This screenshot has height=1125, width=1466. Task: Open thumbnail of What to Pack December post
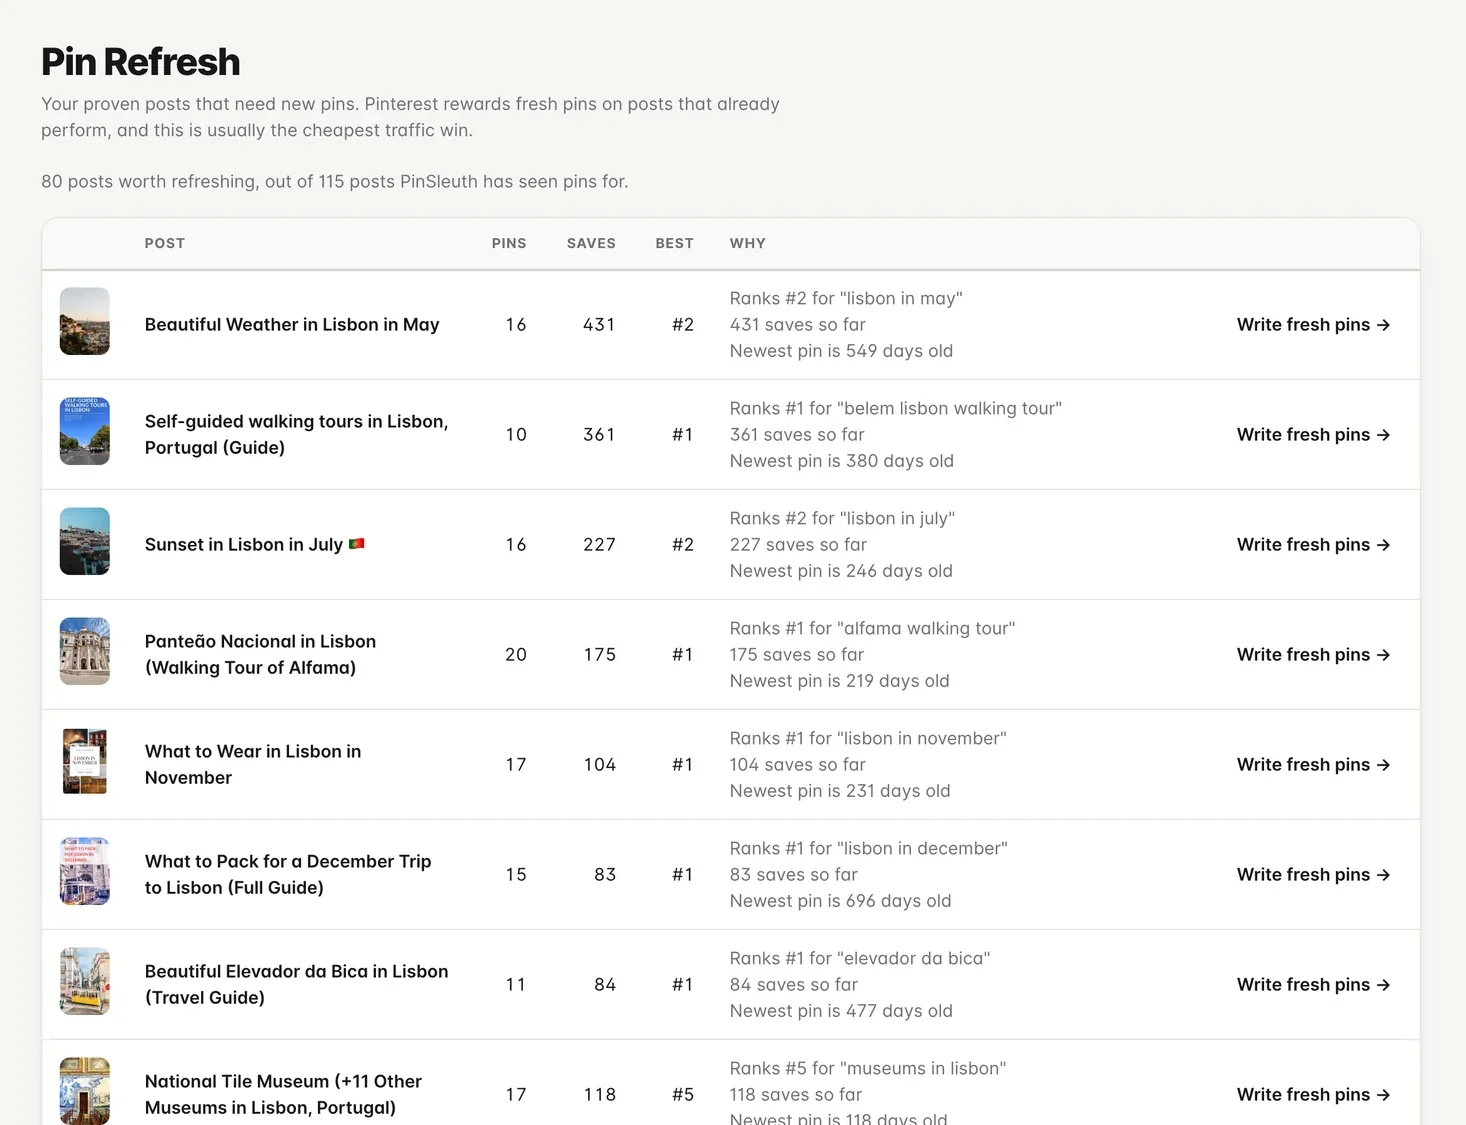pos(85,871)
